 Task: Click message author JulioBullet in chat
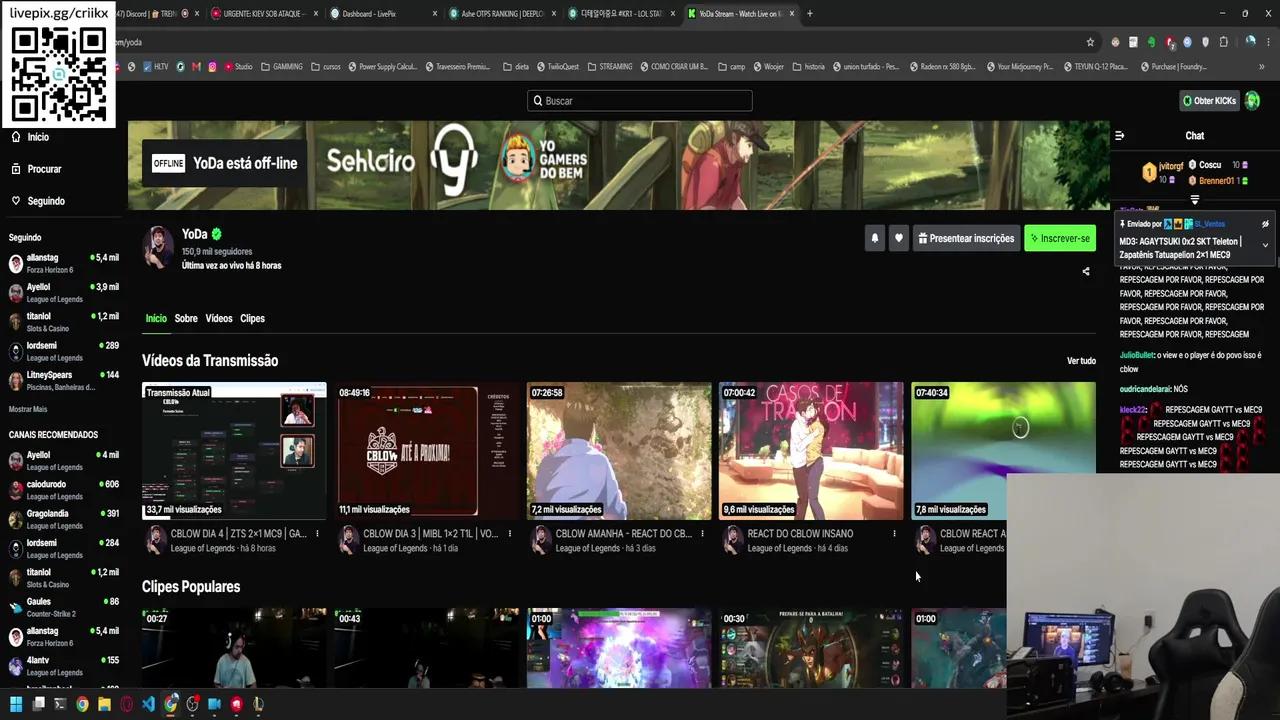(x=1137, y=355)
